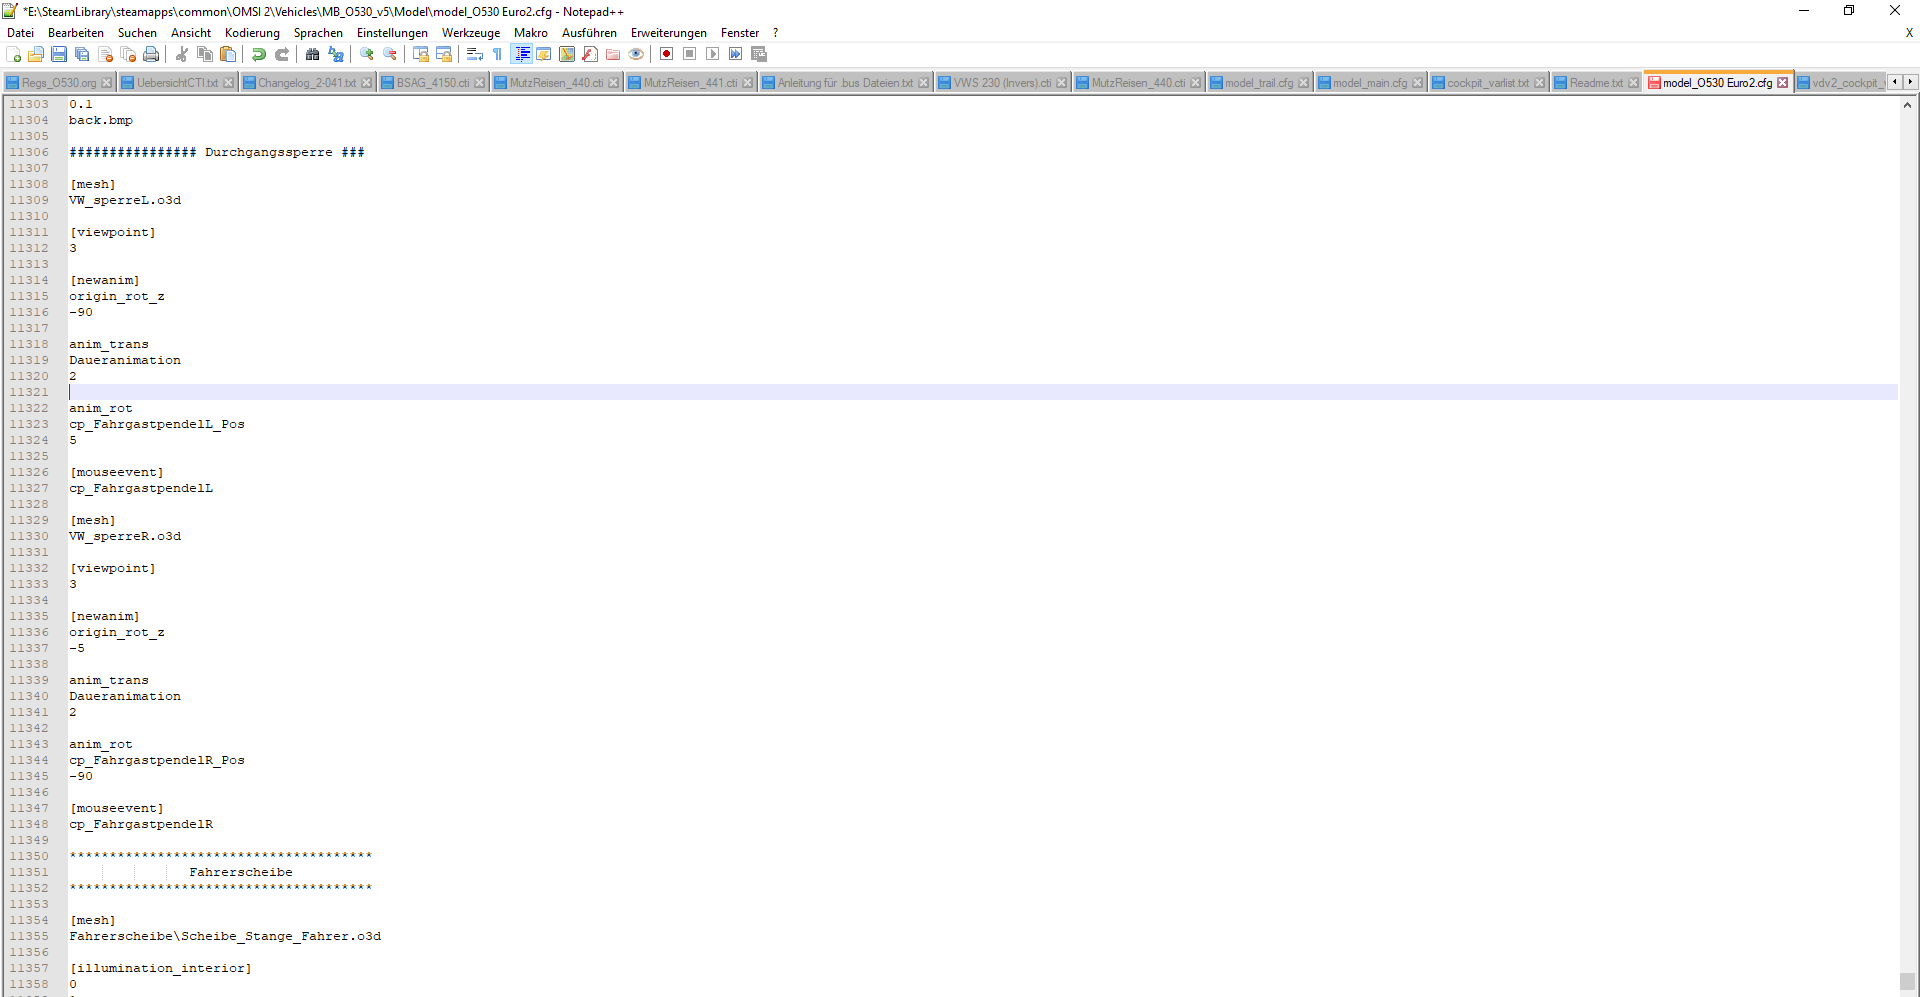Start macro recording with red dot icon
Viewport: 1920px width, 997px height.
coord(666,54)
